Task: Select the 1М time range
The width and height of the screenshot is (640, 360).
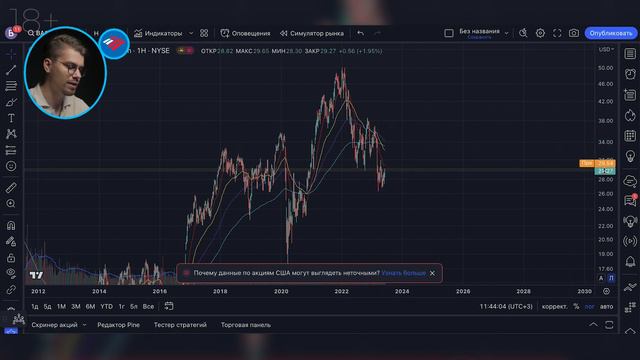Action: (x=61, y=306)
